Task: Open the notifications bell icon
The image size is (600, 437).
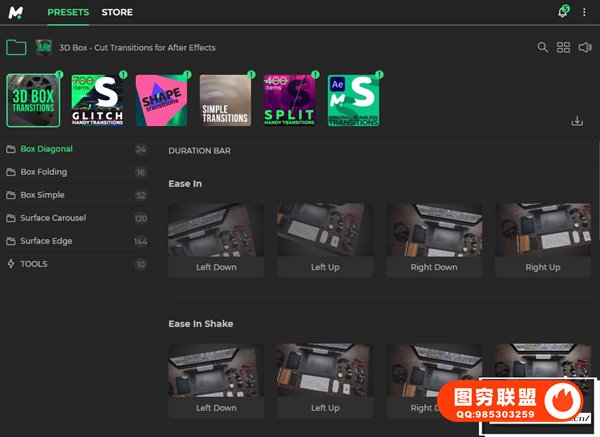Action: tap(562, 13)
